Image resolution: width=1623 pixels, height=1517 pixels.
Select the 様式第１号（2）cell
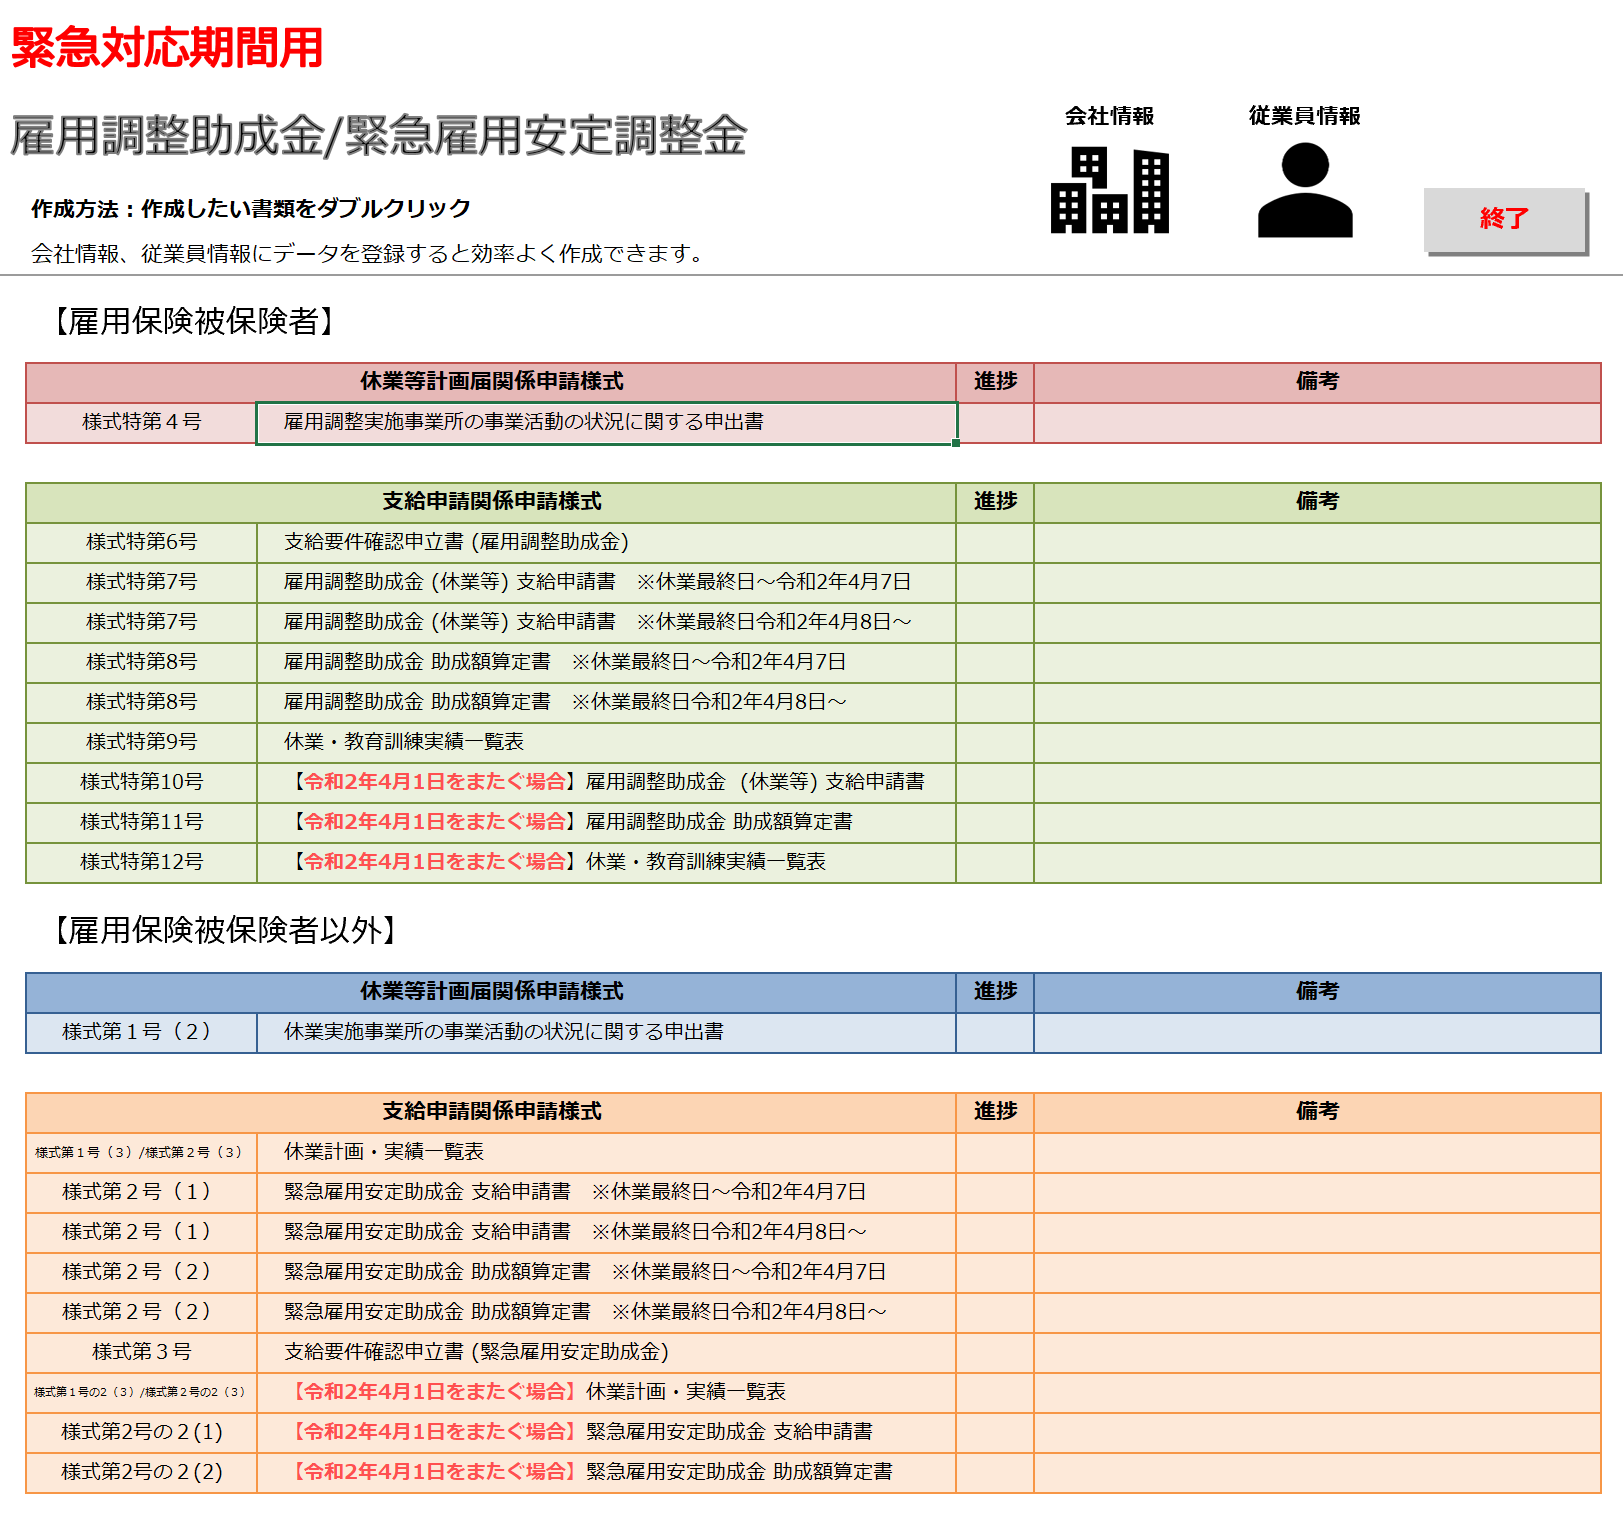click(x=142, y=1033)
